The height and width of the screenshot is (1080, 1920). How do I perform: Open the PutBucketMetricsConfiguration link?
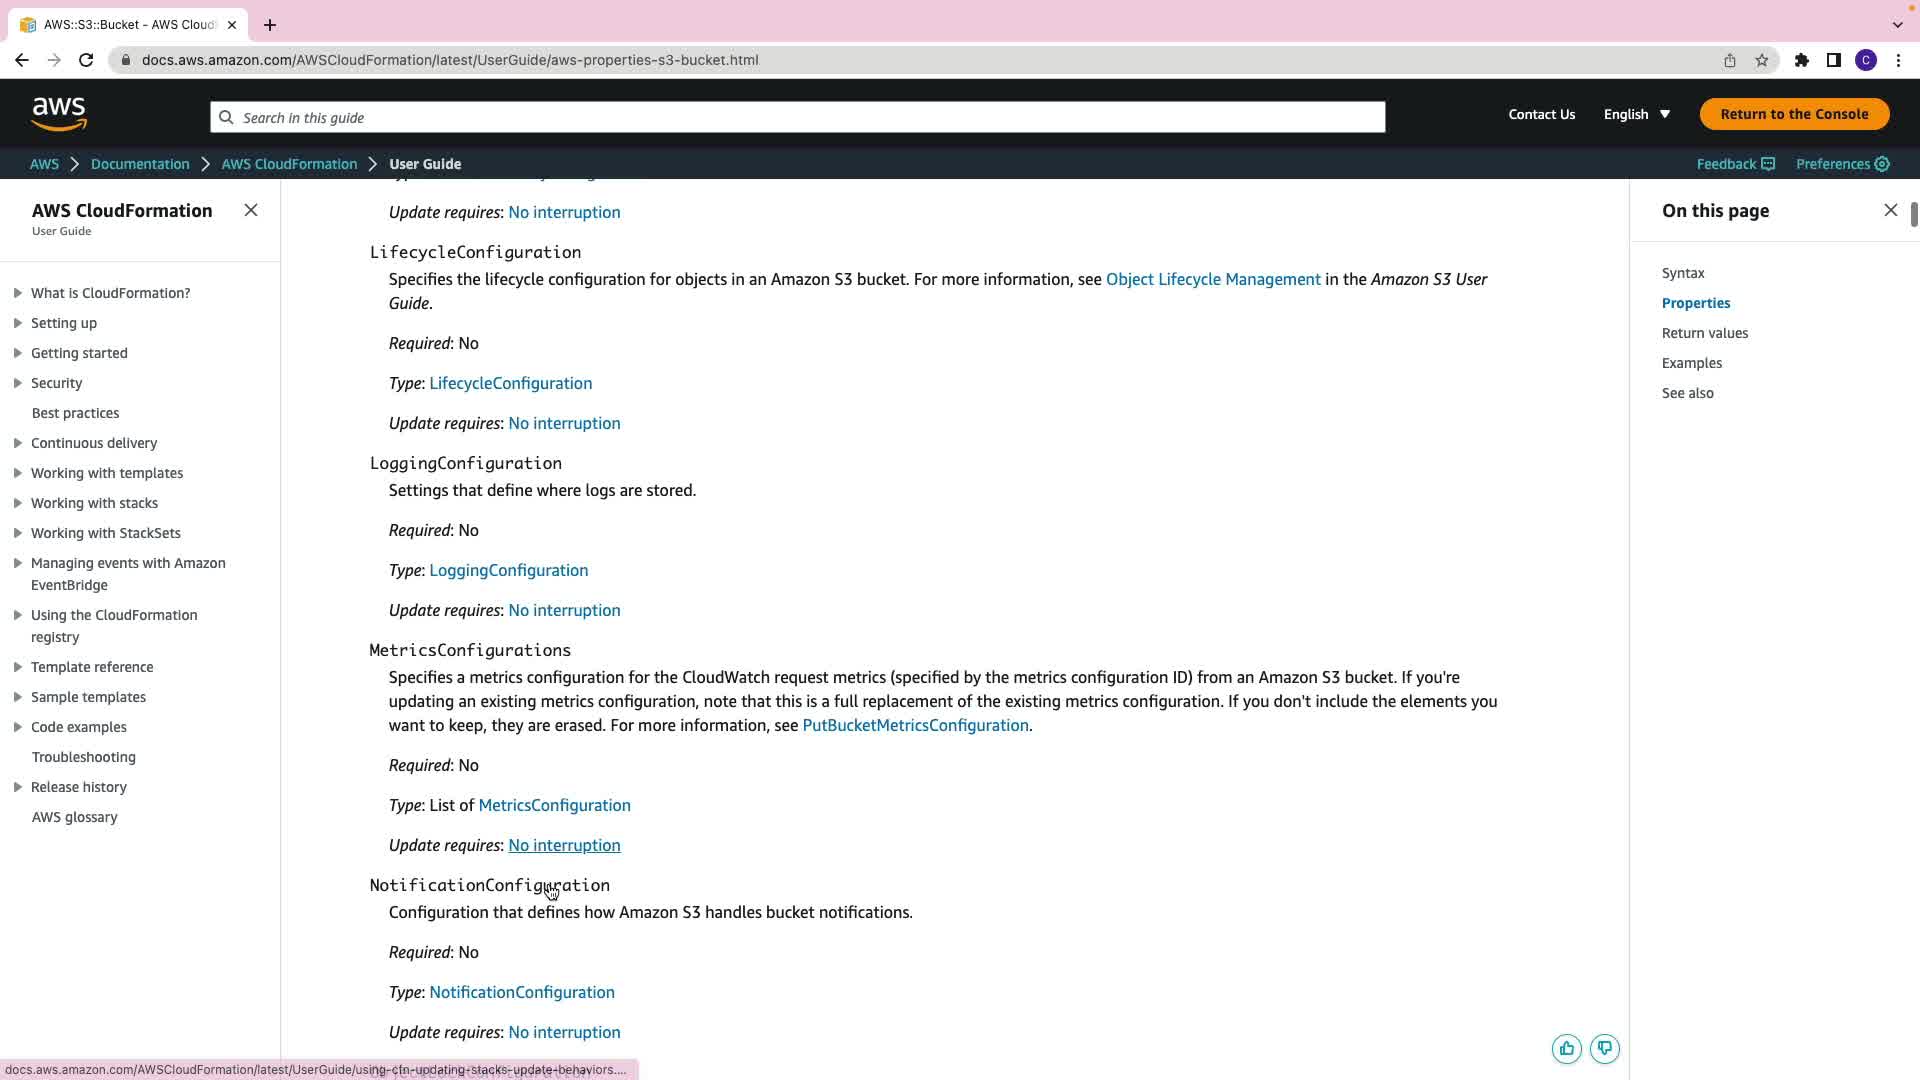click(x=915, y=725)
